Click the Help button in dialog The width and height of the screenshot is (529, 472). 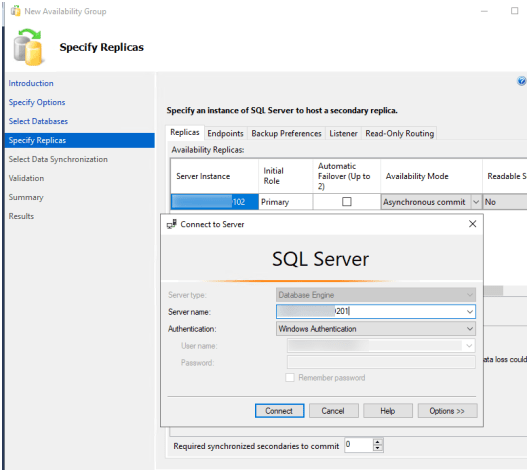[x=388, y=411]
